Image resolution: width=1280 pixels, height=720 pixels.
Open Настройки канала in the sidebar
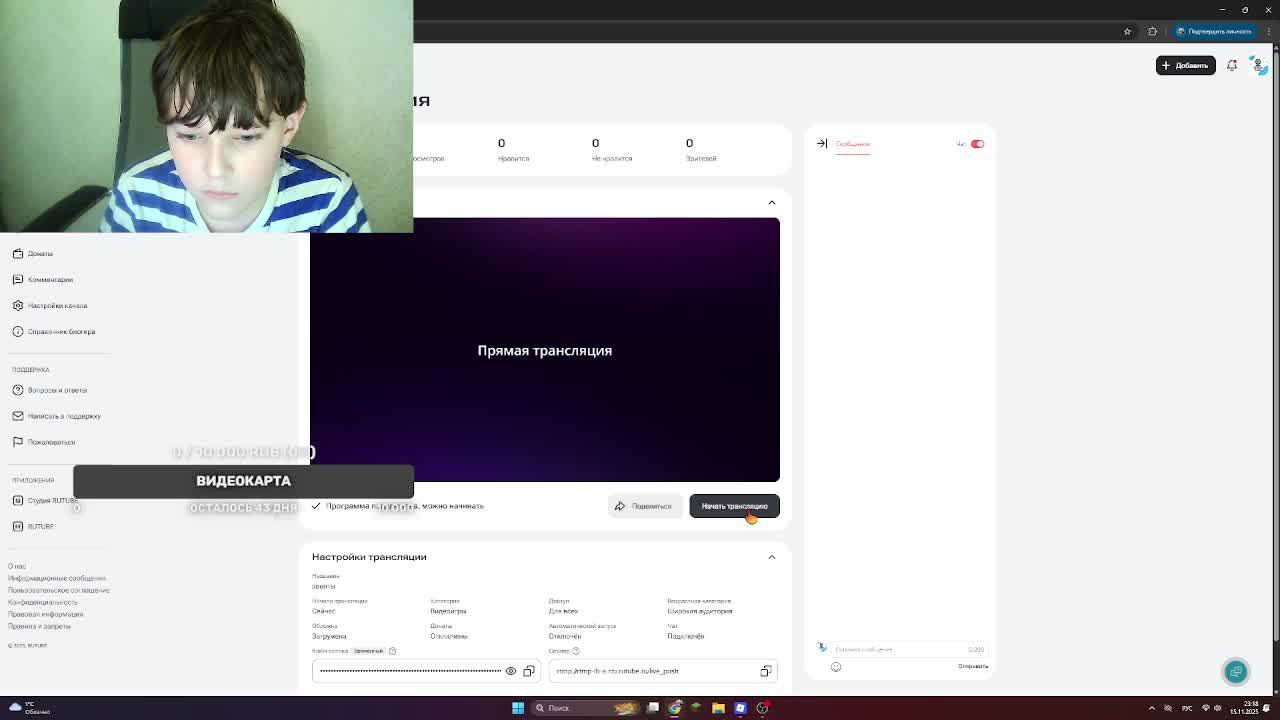(x=57, y=306)
